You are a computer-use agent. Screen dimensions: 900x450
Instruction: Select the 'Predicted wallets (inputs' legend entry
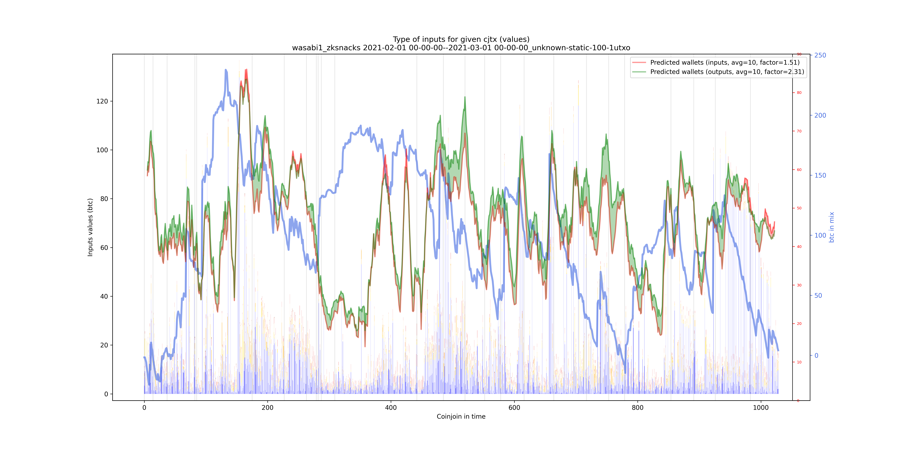click(716, 62)
